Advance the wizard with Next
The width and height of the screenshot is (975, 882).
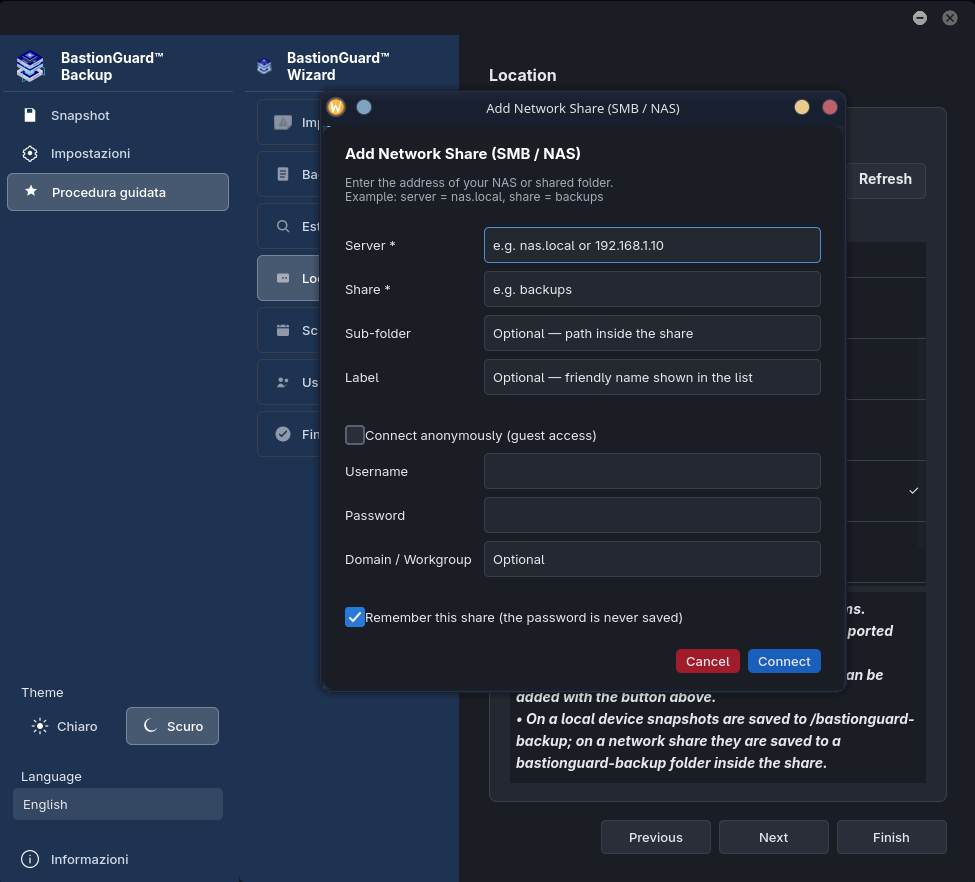(x=774, y=837)
